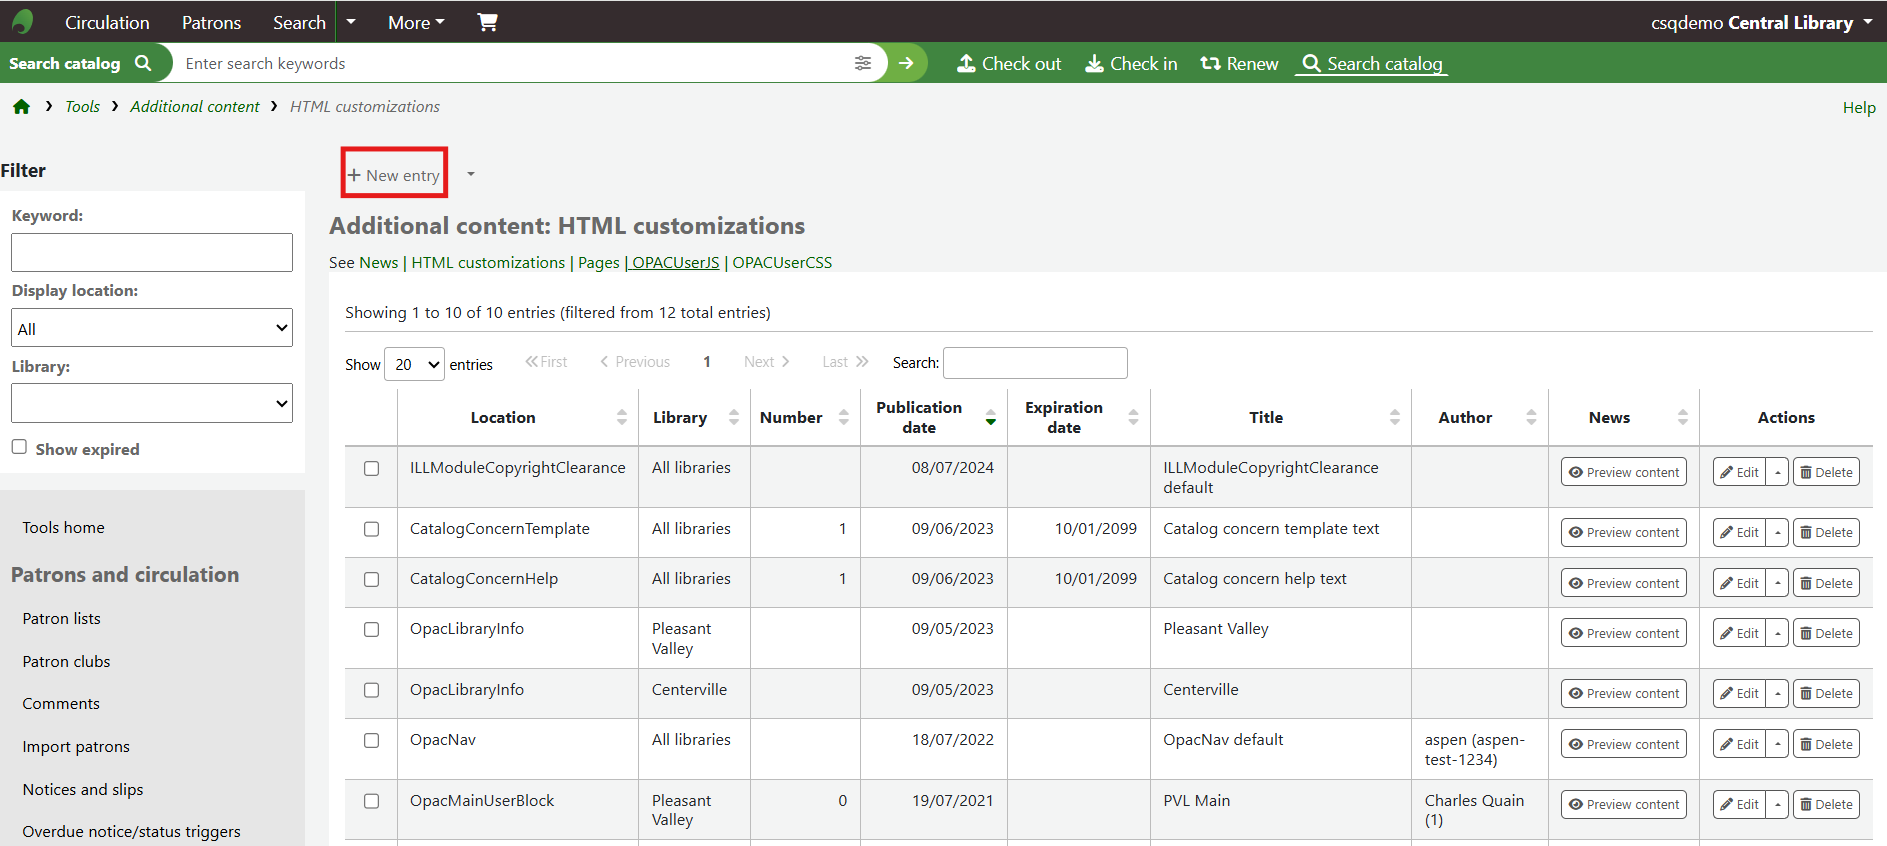Open the shopping cart icon
This screenshot has height=846, width=1887.
pyautogui.click(x=487, y=22)
